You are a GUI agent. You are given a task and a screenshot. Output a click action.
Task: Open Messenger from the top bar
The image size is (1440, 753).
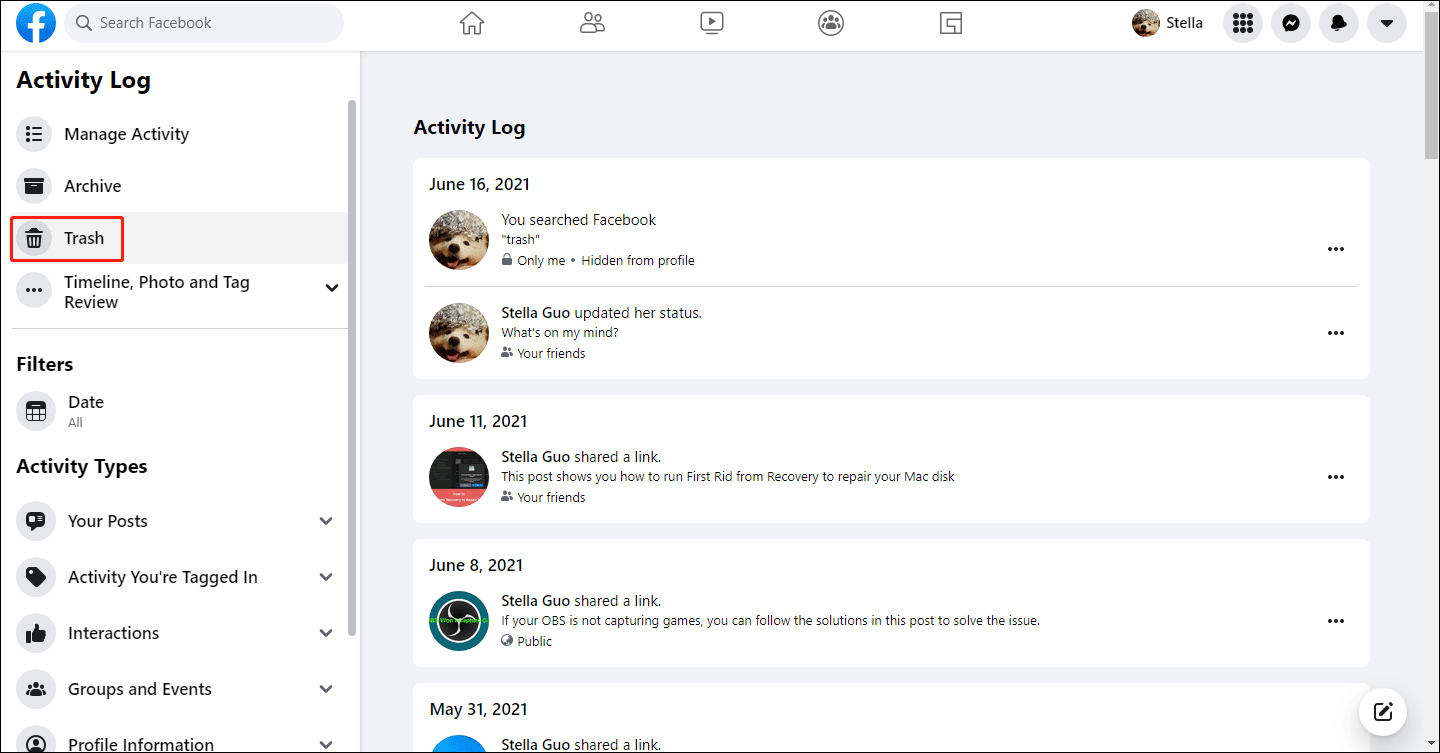1291,23
